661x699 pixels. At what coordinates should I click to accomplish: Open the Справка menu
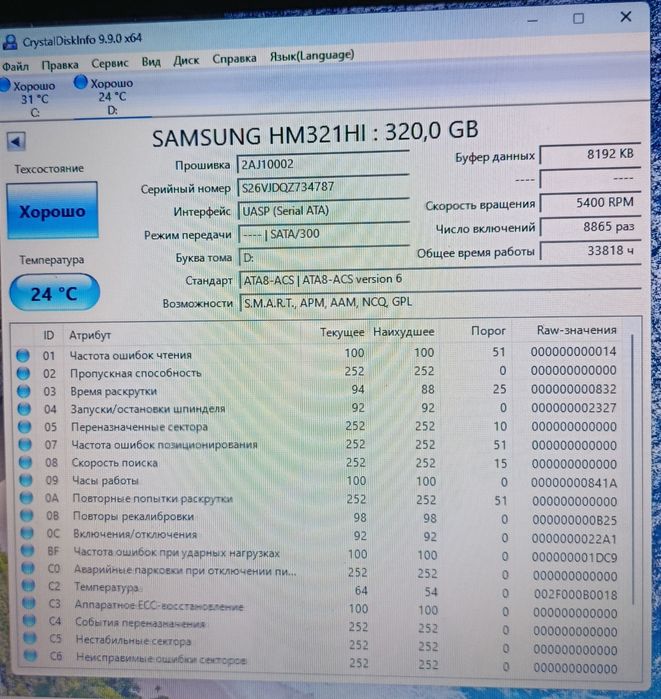point(234,59)
